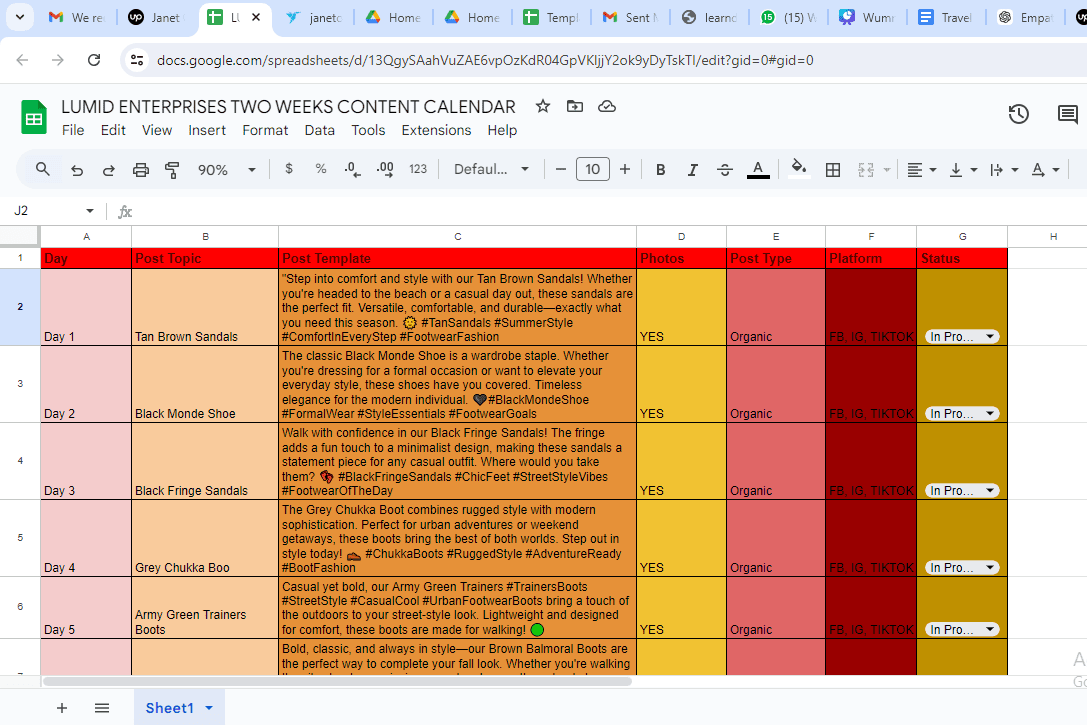
Task: Toggle bold formatting
Action: 661,170
